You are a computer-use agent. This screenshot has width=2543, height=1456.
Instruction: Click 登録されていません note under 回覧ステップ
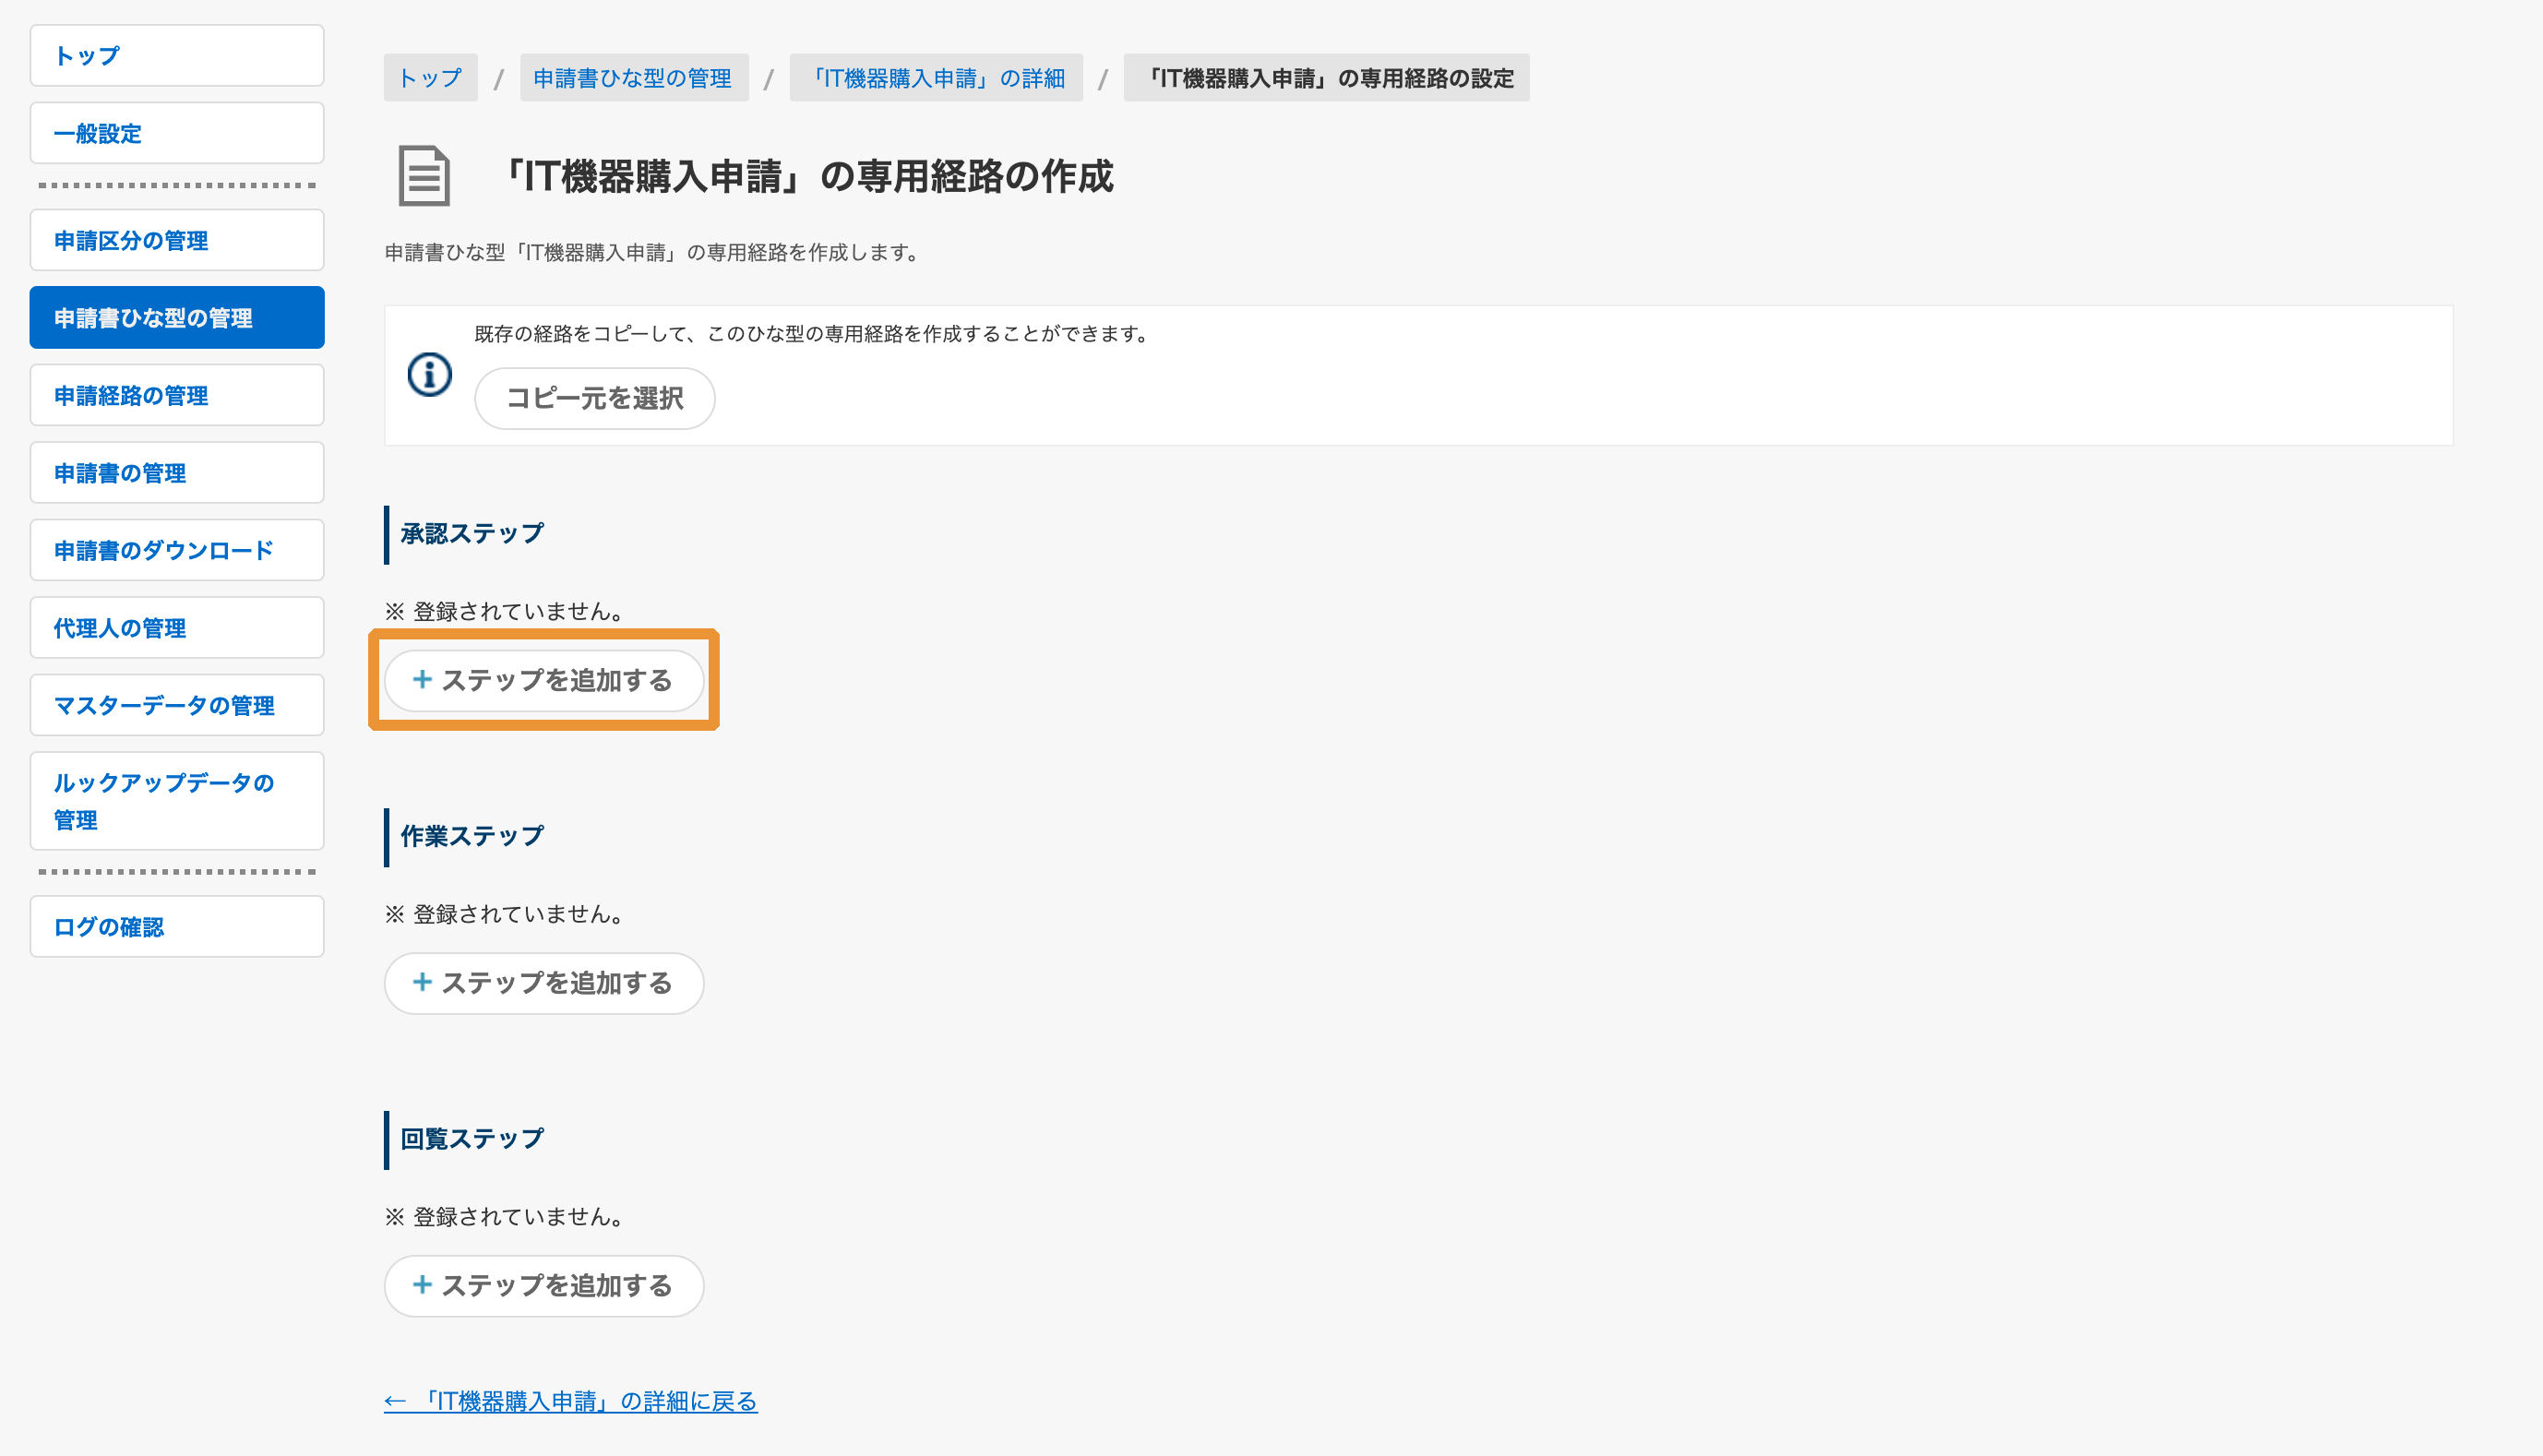505,1217
